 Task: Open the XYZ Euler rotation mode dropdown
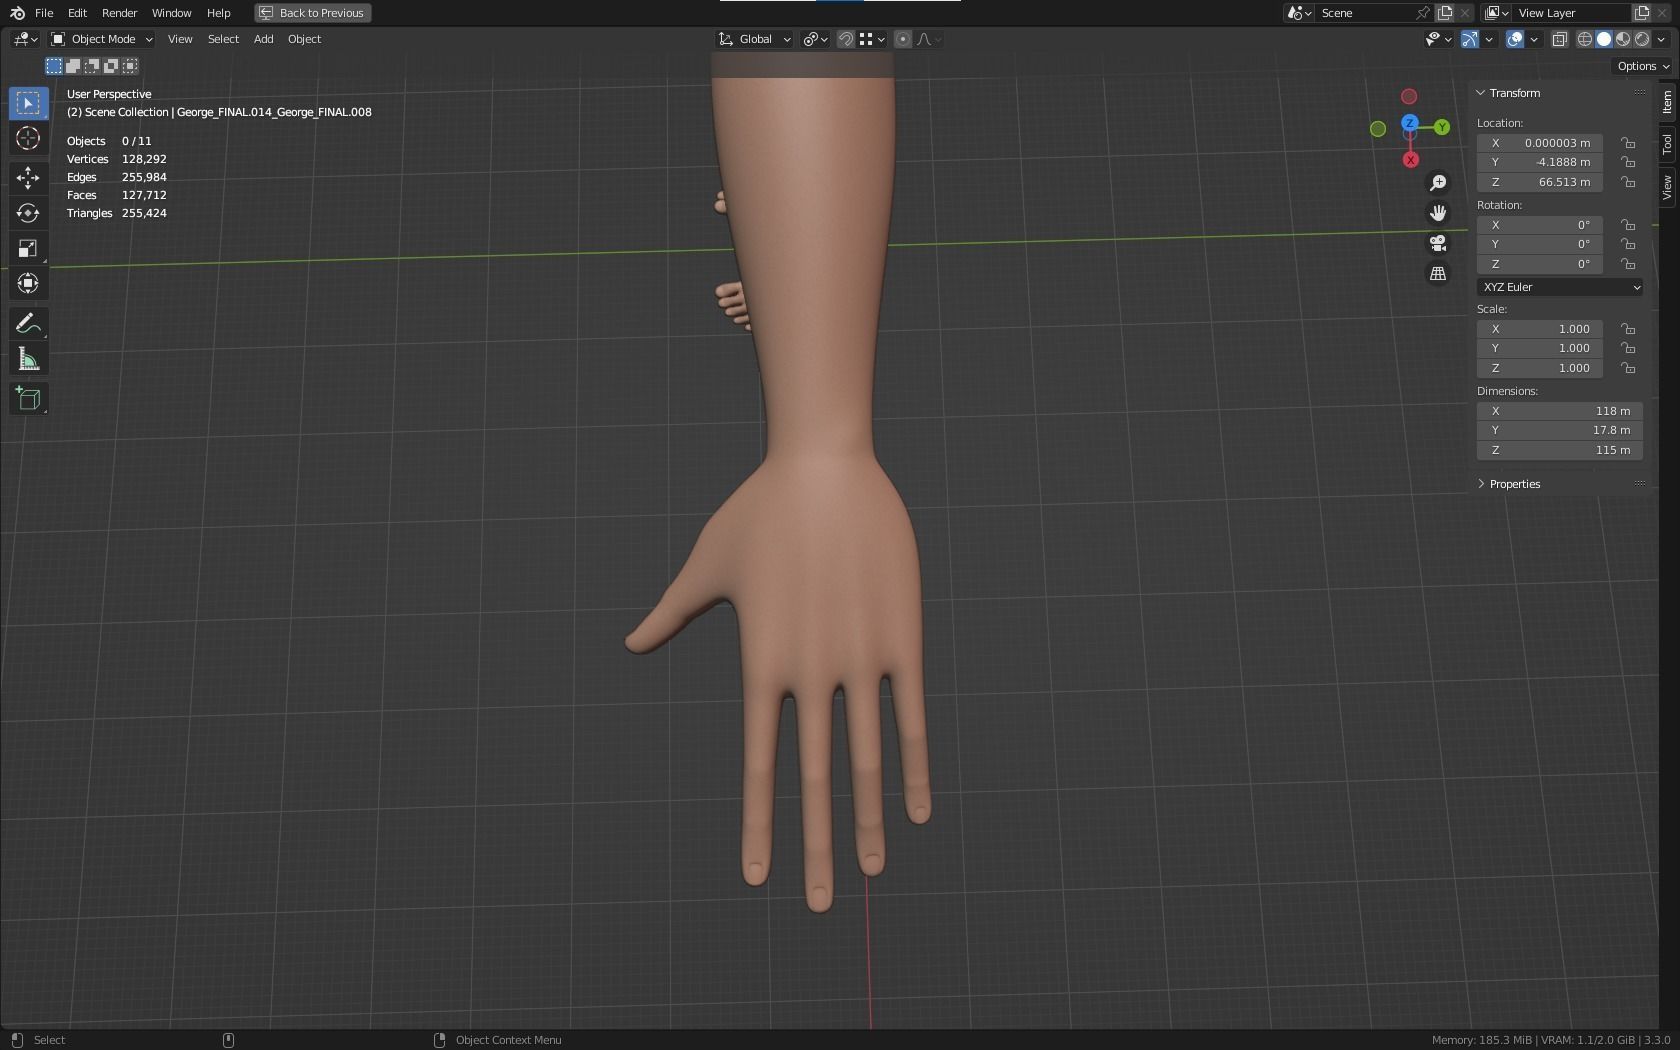pos(1560,287)
